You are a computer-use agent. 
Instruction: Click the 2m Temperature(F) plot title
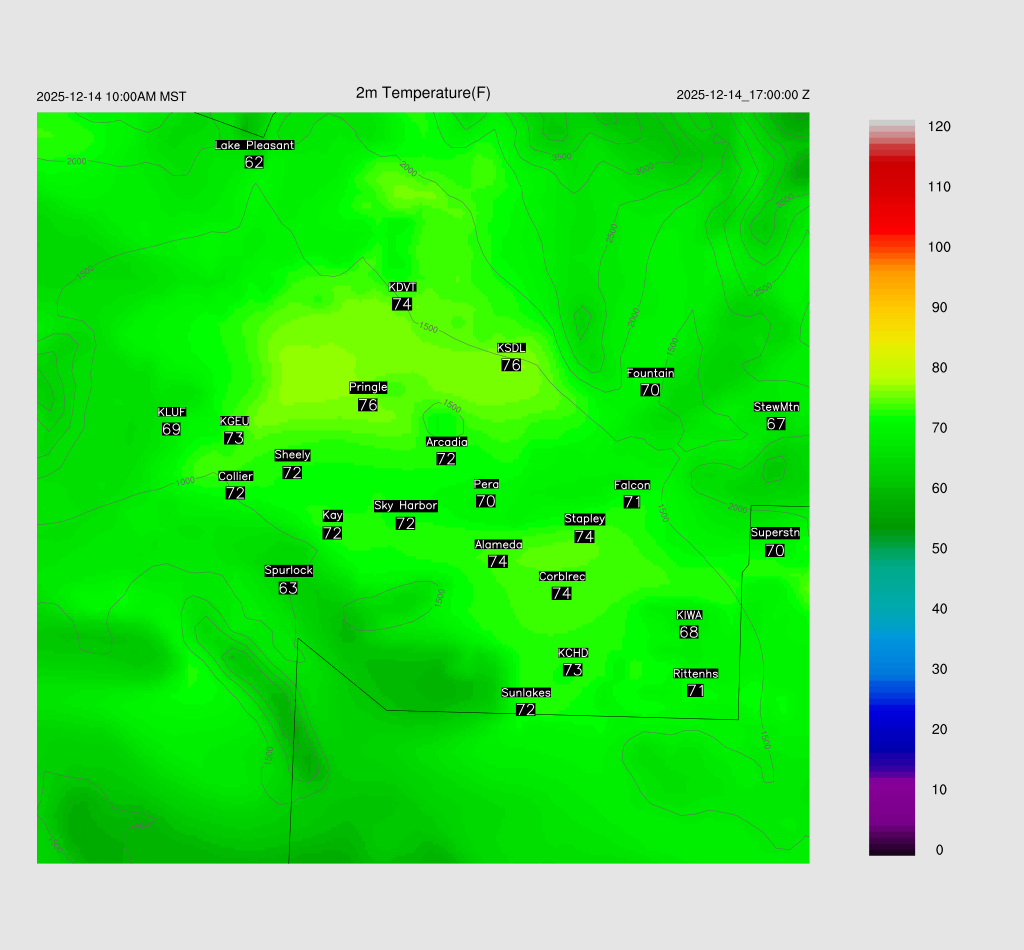click(423, 93)
